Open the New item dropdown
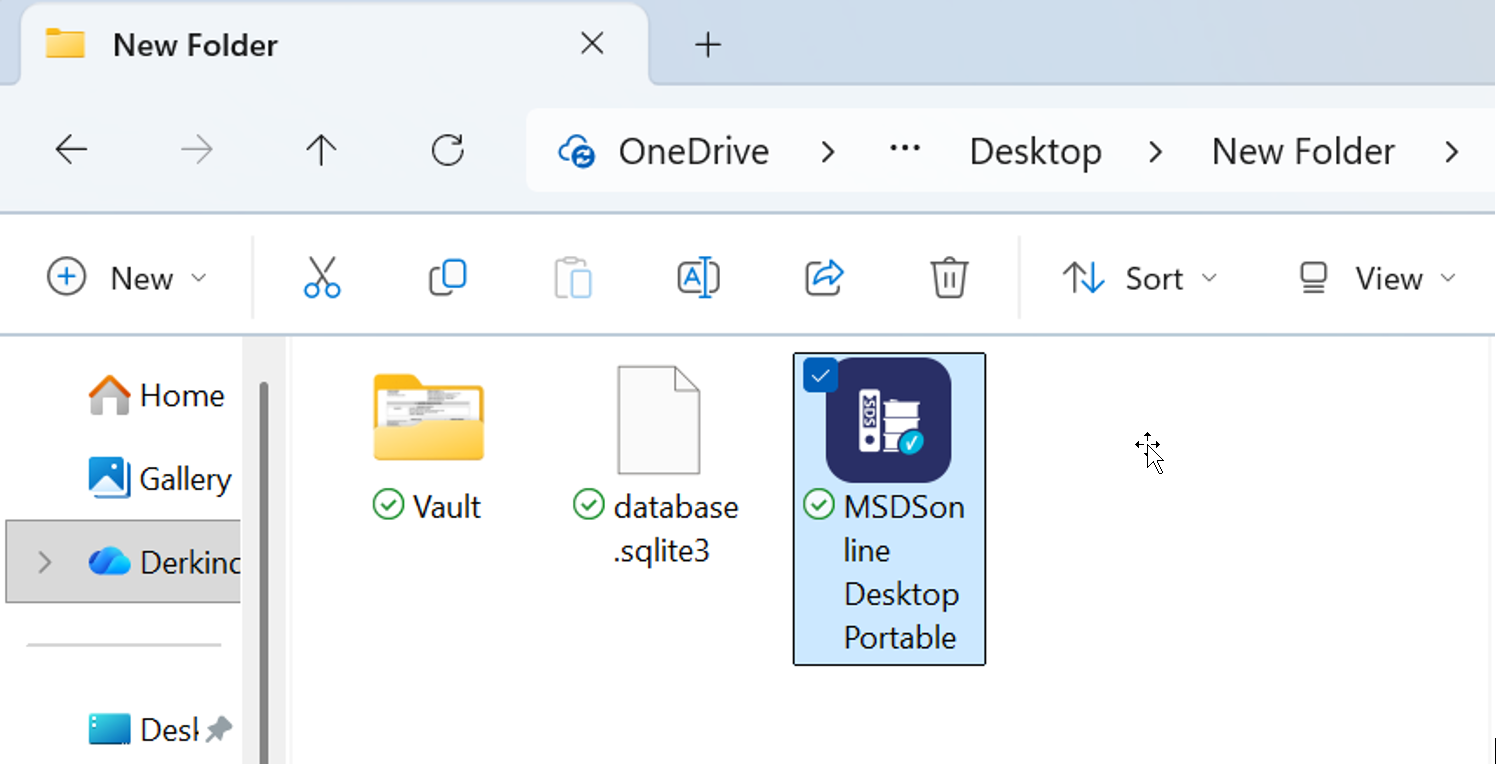This screenshot has width=1496, height=764. [x=127, y=278]
